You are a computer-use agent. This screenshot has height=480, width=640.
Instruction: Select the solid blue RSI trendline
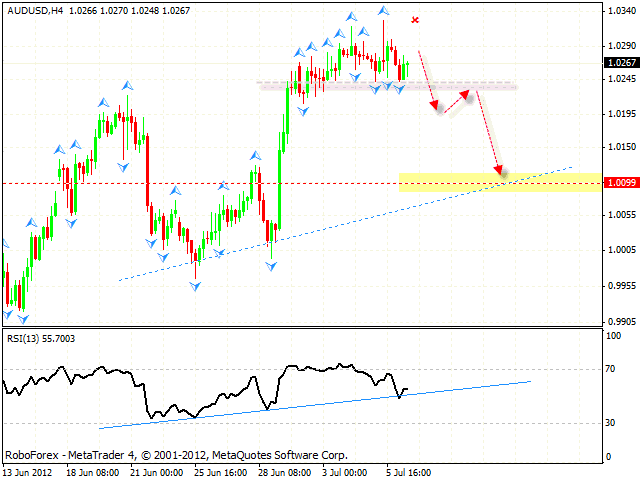coord(300,405)
